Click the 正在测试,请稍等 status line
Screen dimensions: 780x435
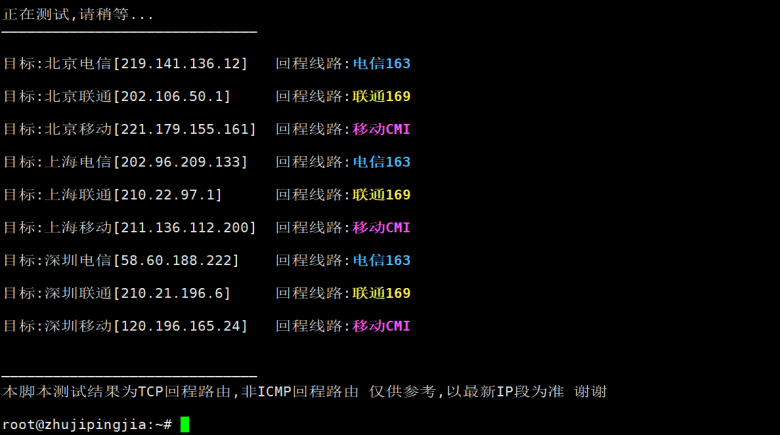pyautogui.click(x=79, y=15)
